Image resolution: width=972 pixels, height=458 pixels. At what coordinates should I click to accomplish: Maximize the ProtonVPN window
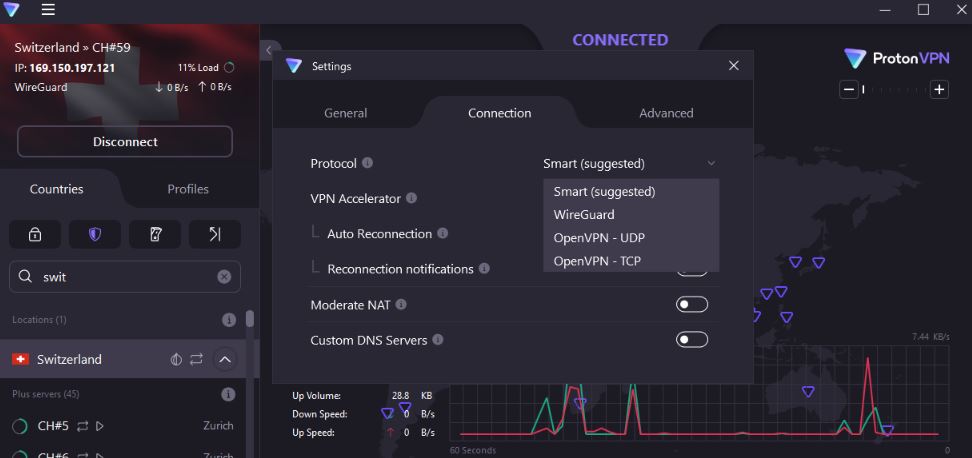(924, 9)
